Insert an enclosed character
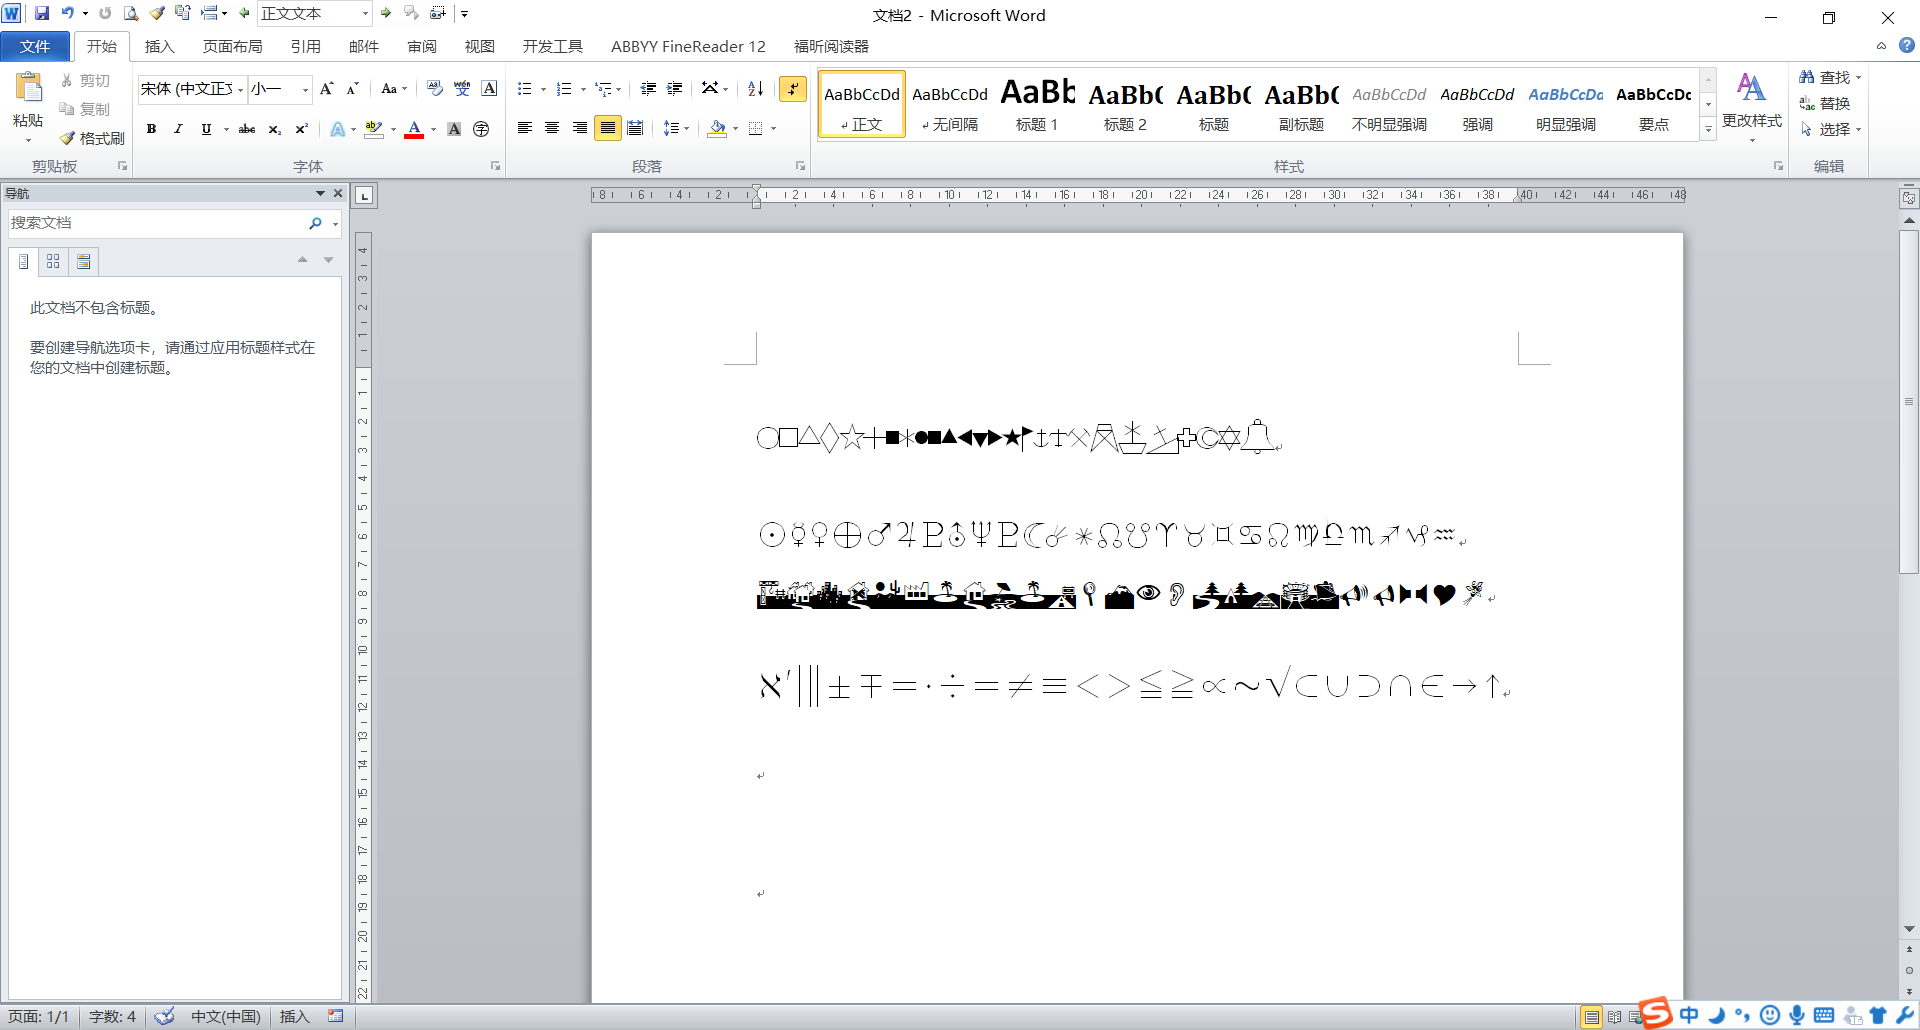 [481, 129]
